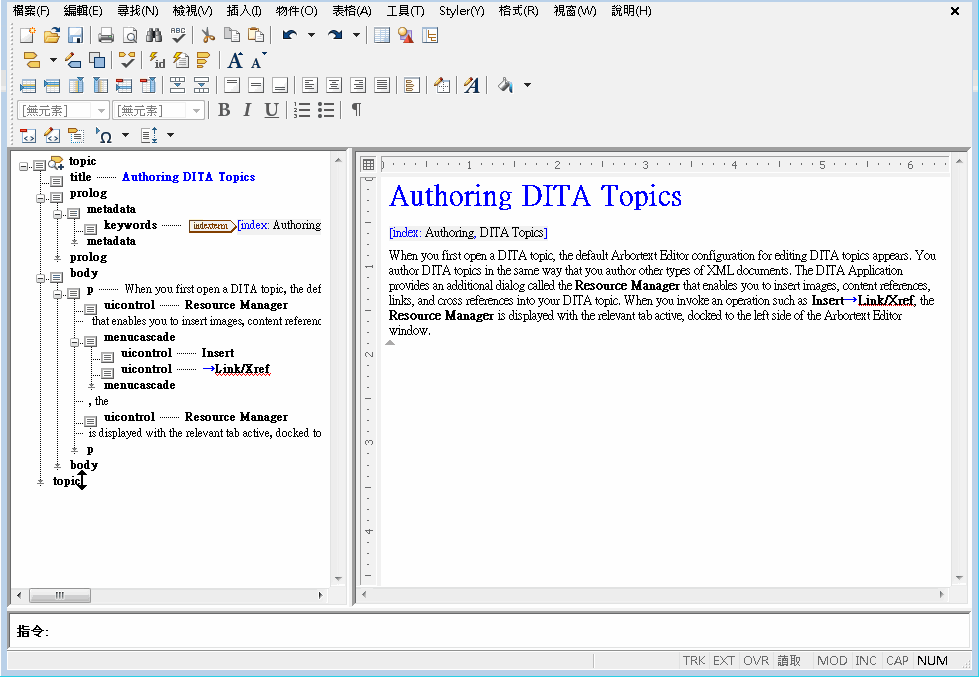
Task: Click the Cut scissors icon
Action: tap(208, 35)
